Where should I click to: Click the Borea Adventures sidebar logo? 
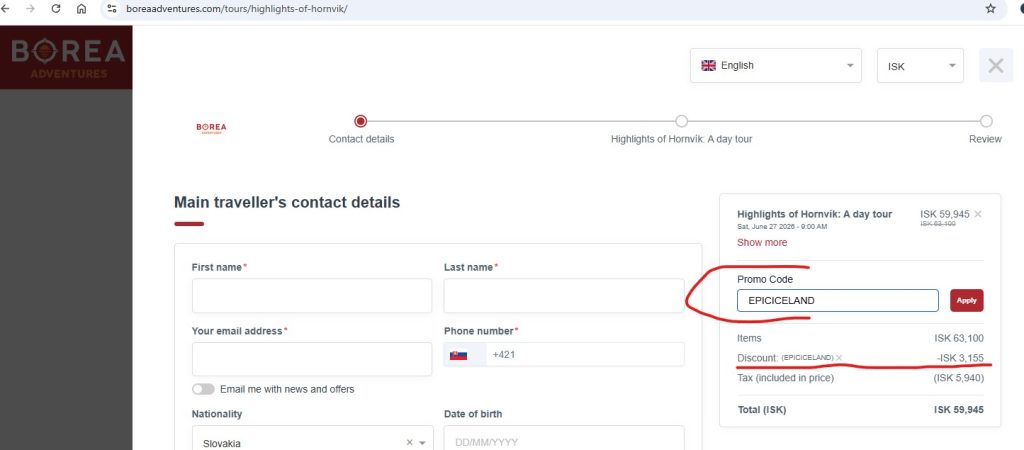[x=66, y=58]
